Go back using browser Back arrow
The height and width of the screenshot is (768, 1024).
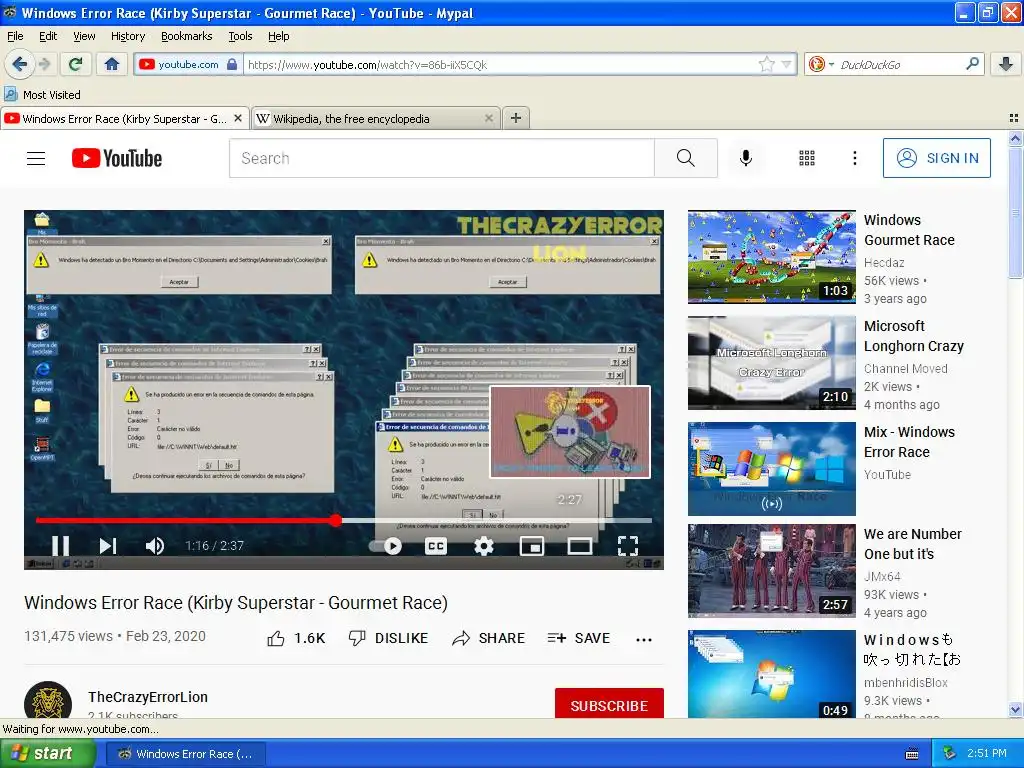pyautogui.click(x=20, y=64)
